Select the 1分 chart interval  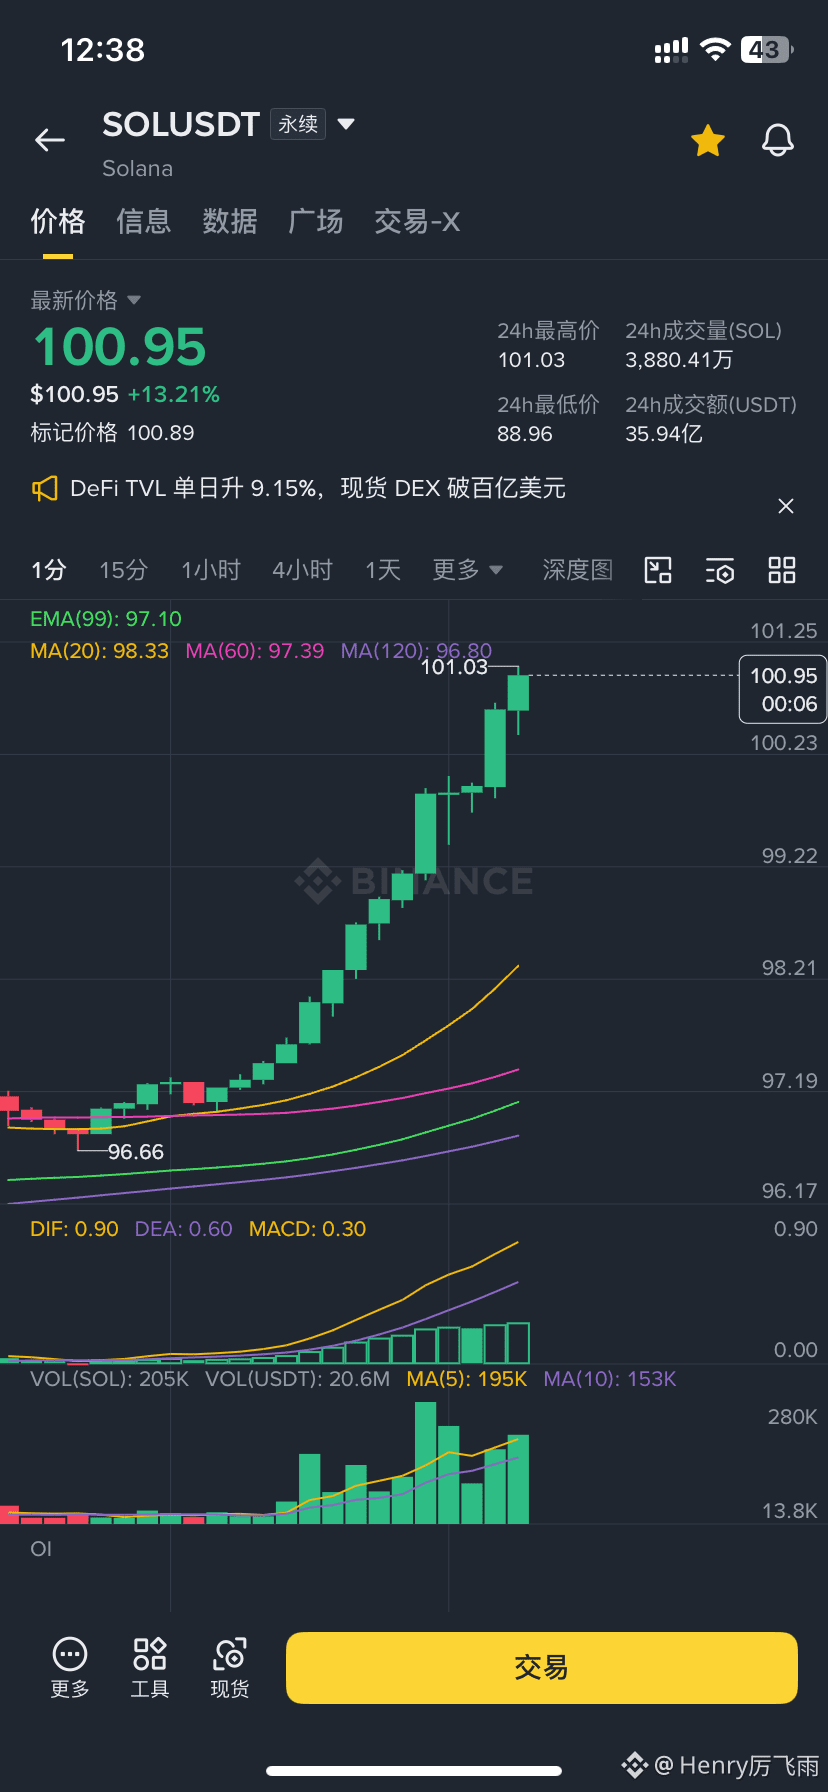point(48,570)
